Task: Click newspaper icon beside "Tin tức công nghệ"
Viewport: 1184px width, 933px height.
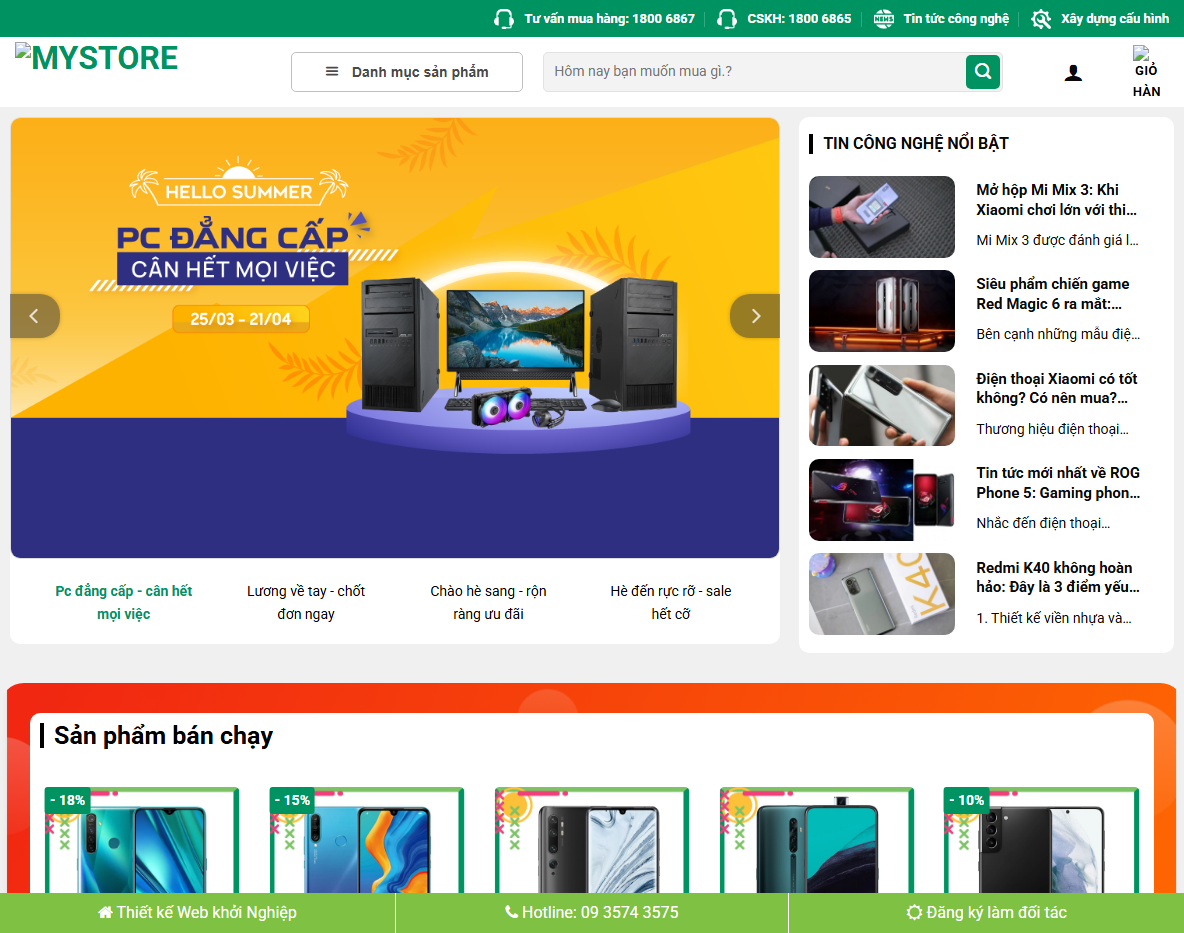Action: point(884,18)
